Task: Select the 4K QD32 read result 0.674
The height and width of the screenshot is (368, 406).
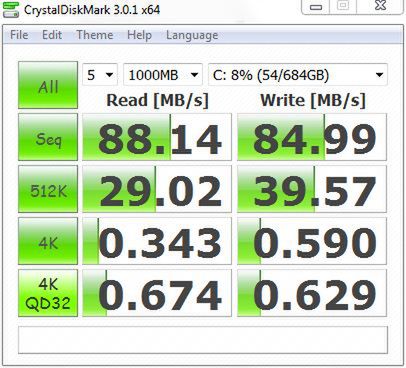Action: (157, 293)
